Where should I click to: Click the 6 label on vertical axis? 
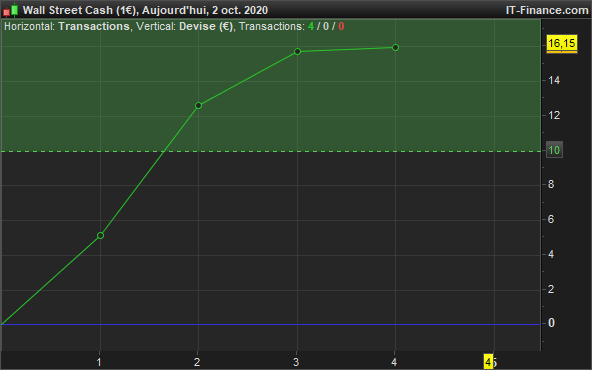point(551,219)
